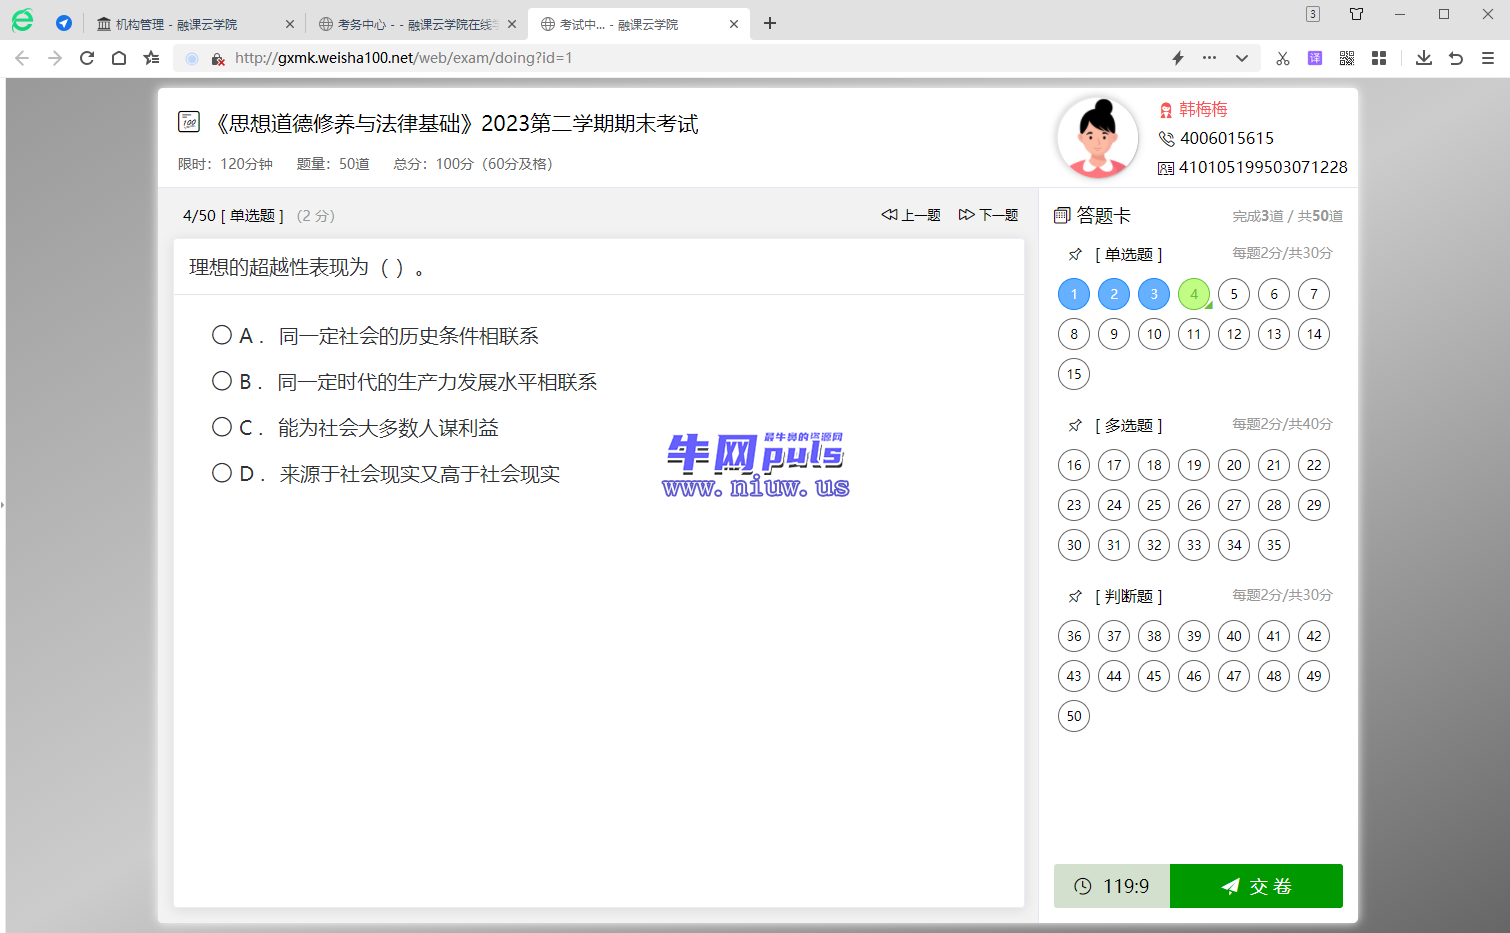Image resolution: width=1510 pixels, height=933 pixels.
Task: Reload the page
Action: point(87,58)
